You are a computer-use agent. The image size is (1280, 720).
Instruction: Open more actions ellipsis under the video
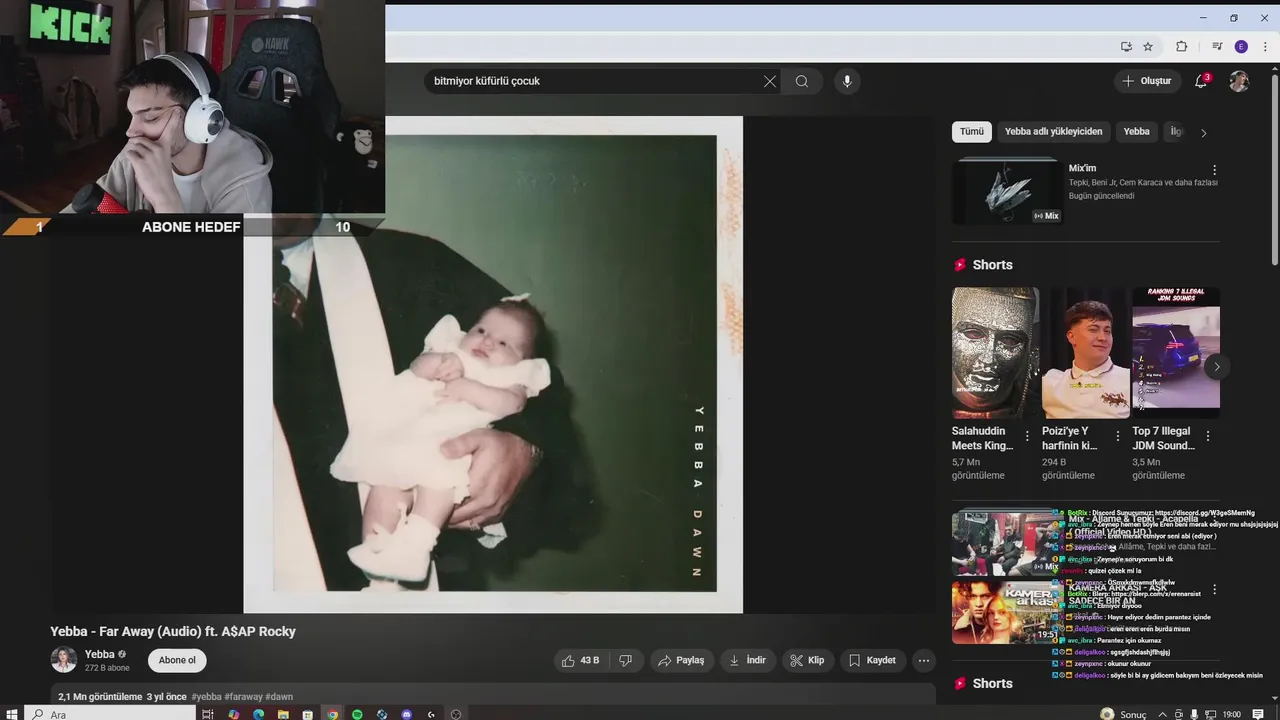pos(924,660)
